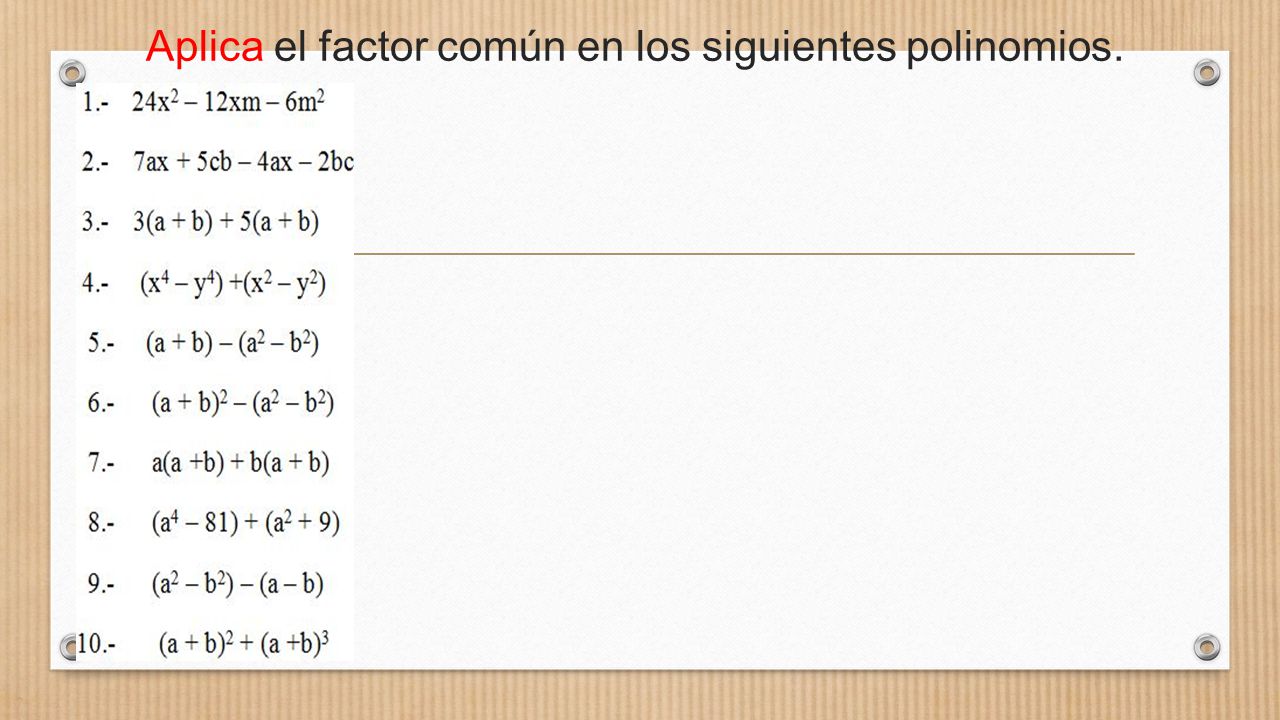Select exercise 9: (a² – b²) – (a – b)
This screenshot has height=720, width=1280.
pyautogui.click(x=238, y=583)
